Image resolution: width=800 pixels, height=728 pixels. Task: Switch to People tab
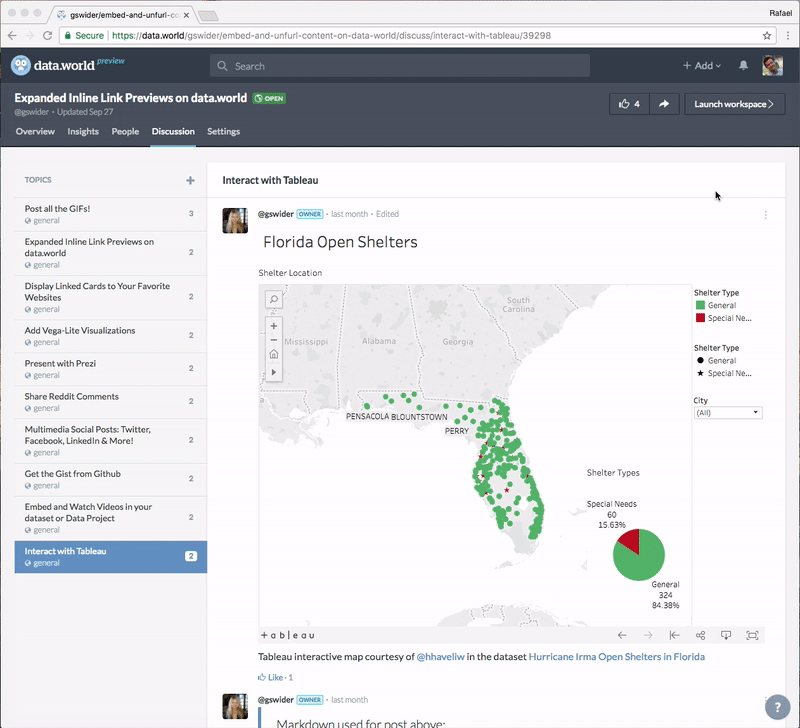click(125, 131)
